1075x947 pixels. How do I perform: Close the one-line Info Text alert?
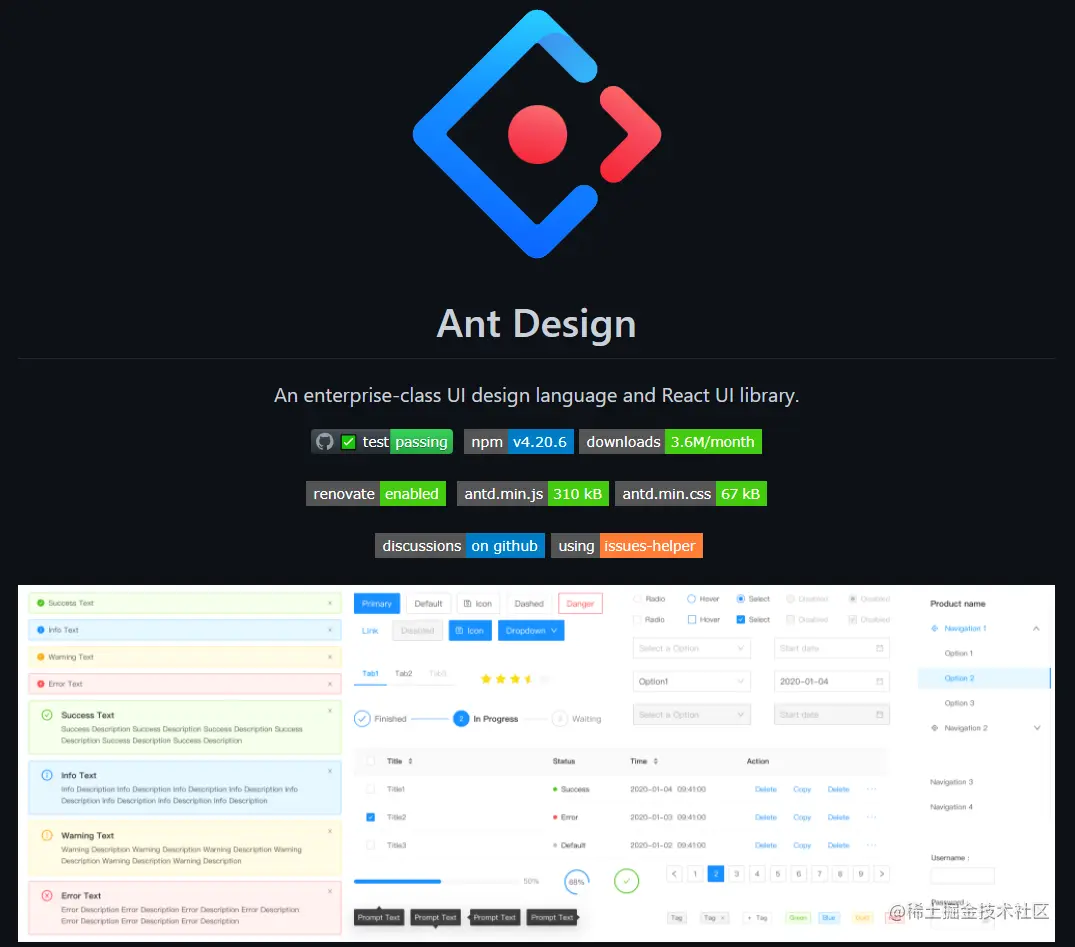[x=330, y=630]
